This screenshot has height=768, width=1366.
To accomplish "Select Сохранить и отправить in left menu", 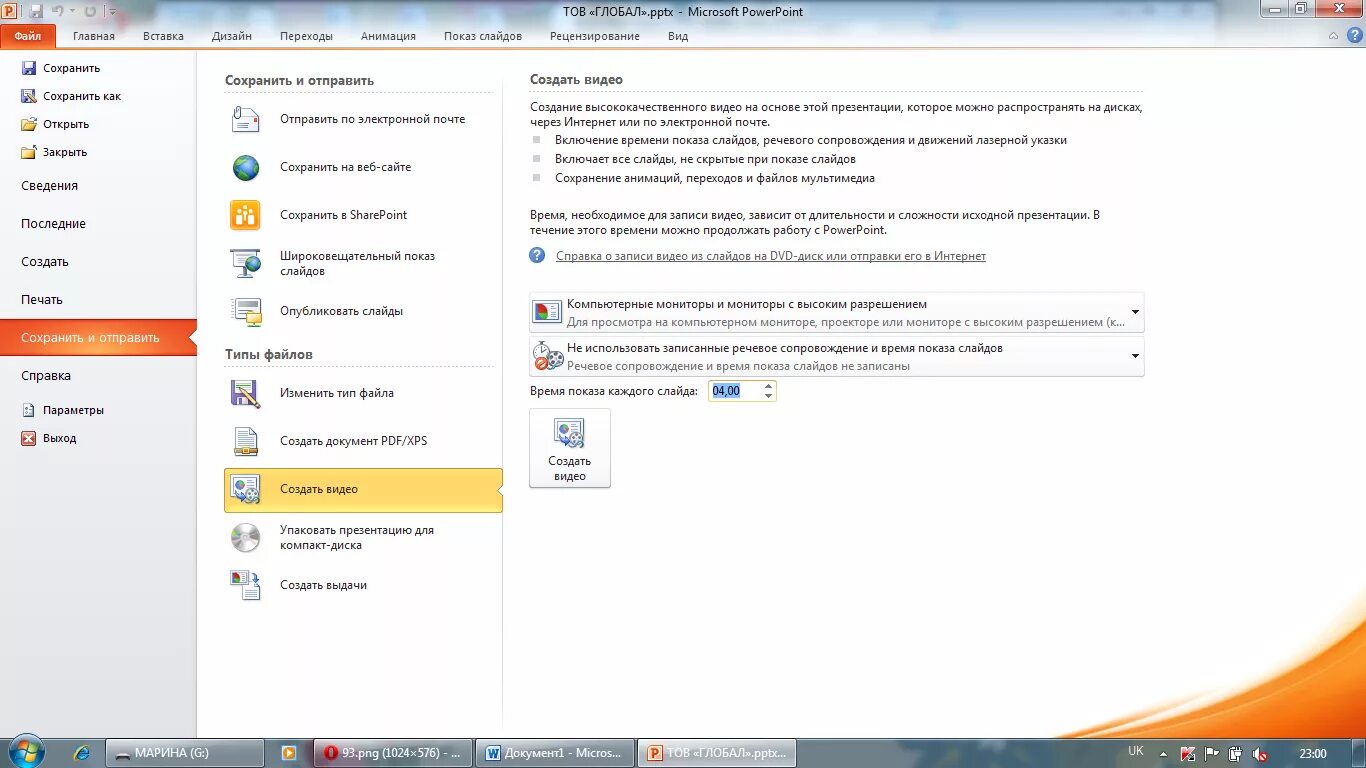I will click(x=98, y=338).
